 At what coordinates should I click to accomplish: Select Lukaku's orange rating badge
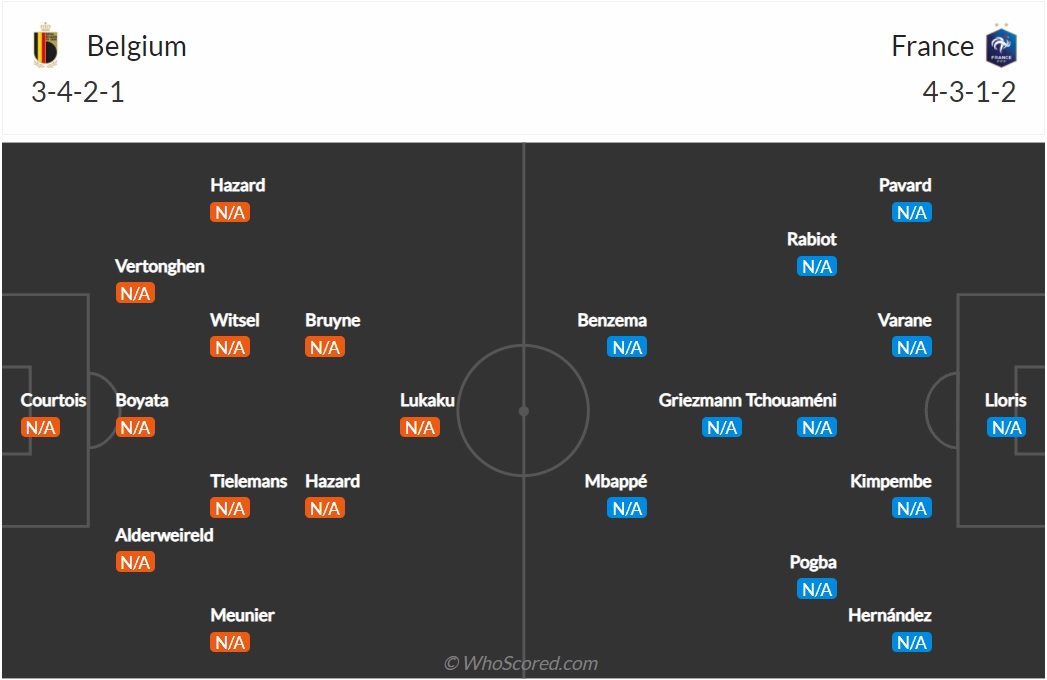pyautogui.click(x=420, y=428)
